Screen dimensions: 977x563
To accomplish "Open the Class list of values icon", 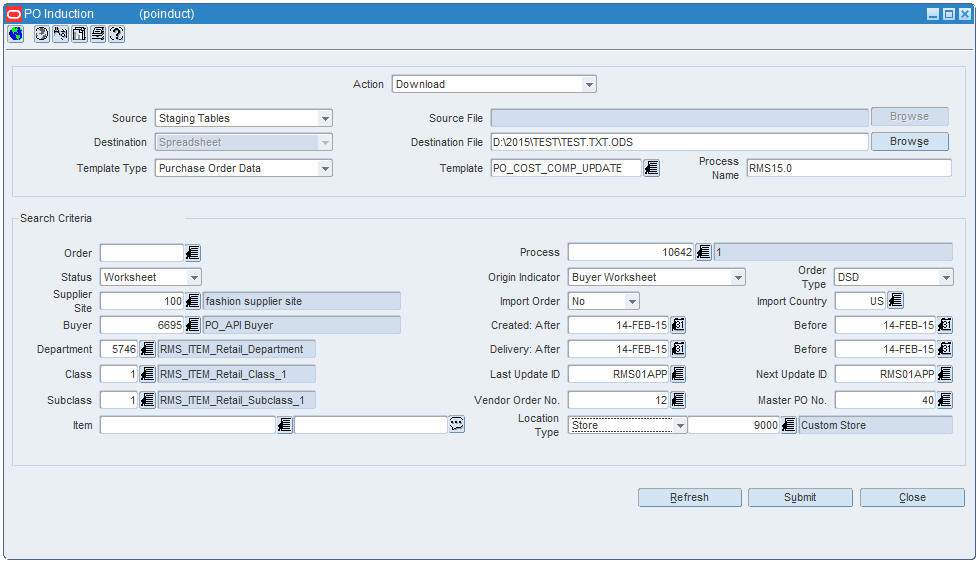I will (x=147, y=374).
